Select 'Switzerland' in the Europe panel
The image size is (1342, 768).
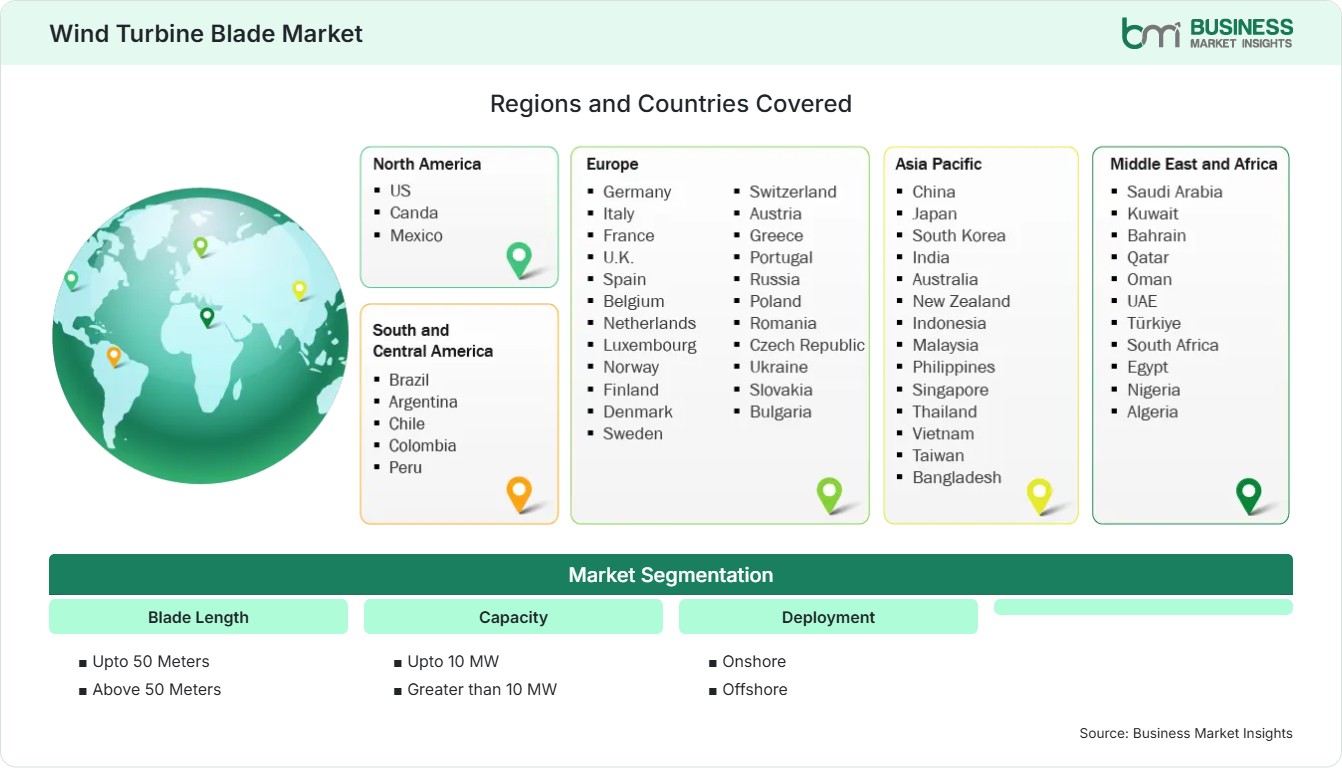[x=793, y=192]
